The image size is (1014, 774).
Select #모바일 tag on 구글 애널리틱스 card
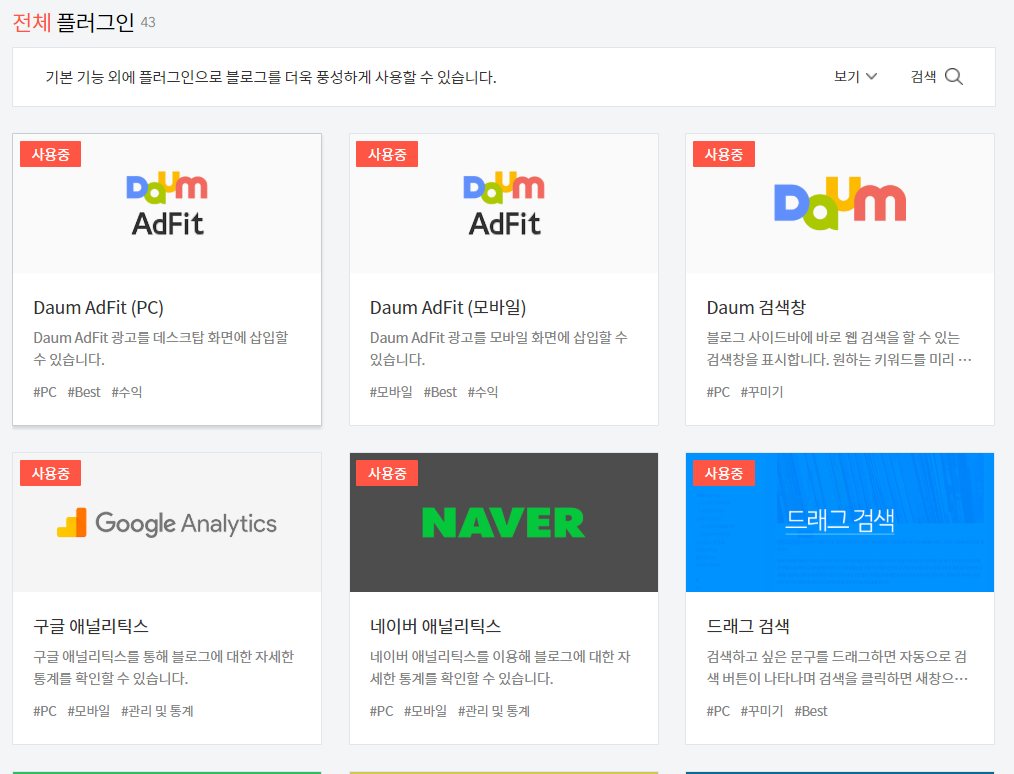89,711
